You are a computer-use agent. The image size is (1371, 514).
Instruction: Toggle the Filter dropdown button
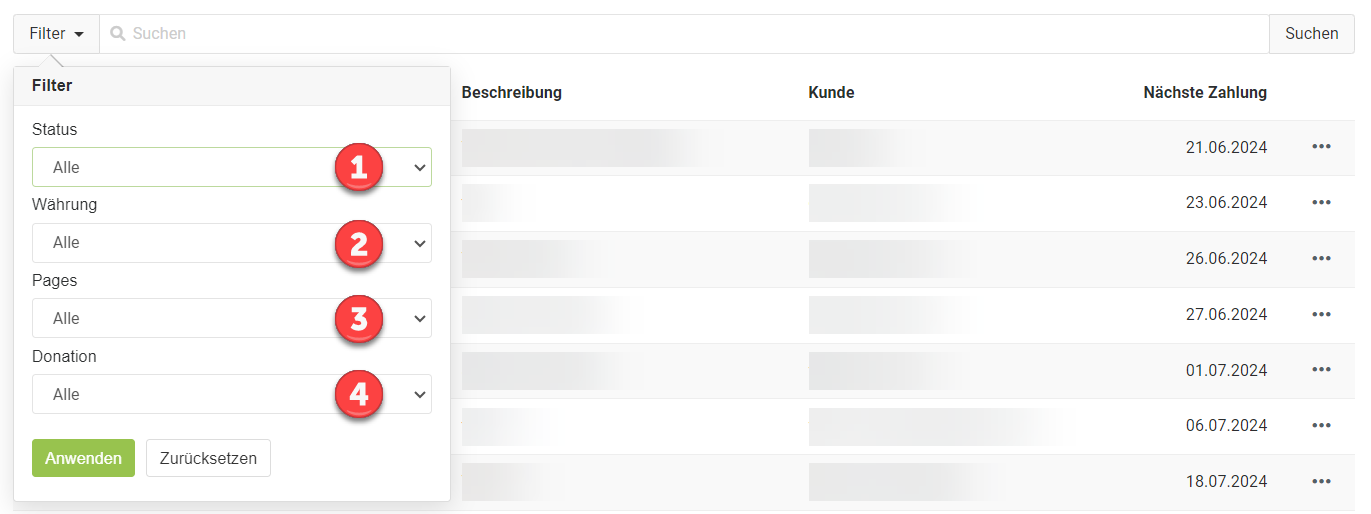56,34
